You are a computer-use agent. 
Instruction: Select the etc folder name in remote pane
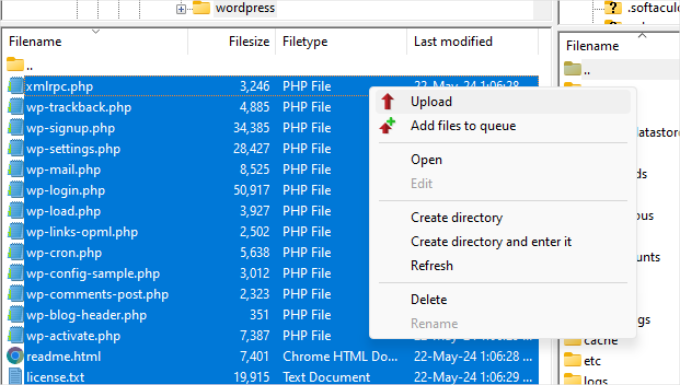click(592, 361)
